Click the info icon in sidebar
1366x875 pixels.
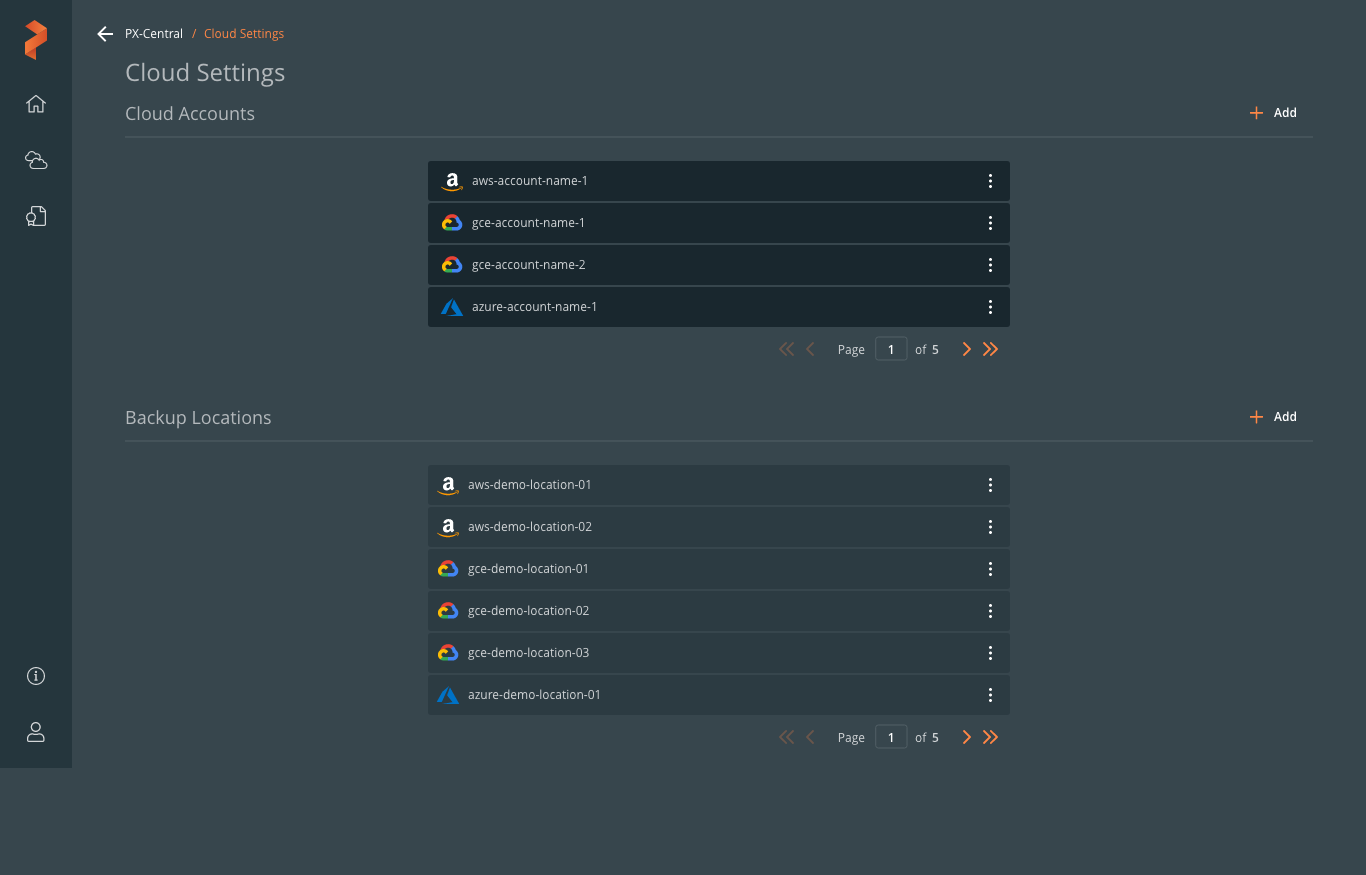click(36, 676)
